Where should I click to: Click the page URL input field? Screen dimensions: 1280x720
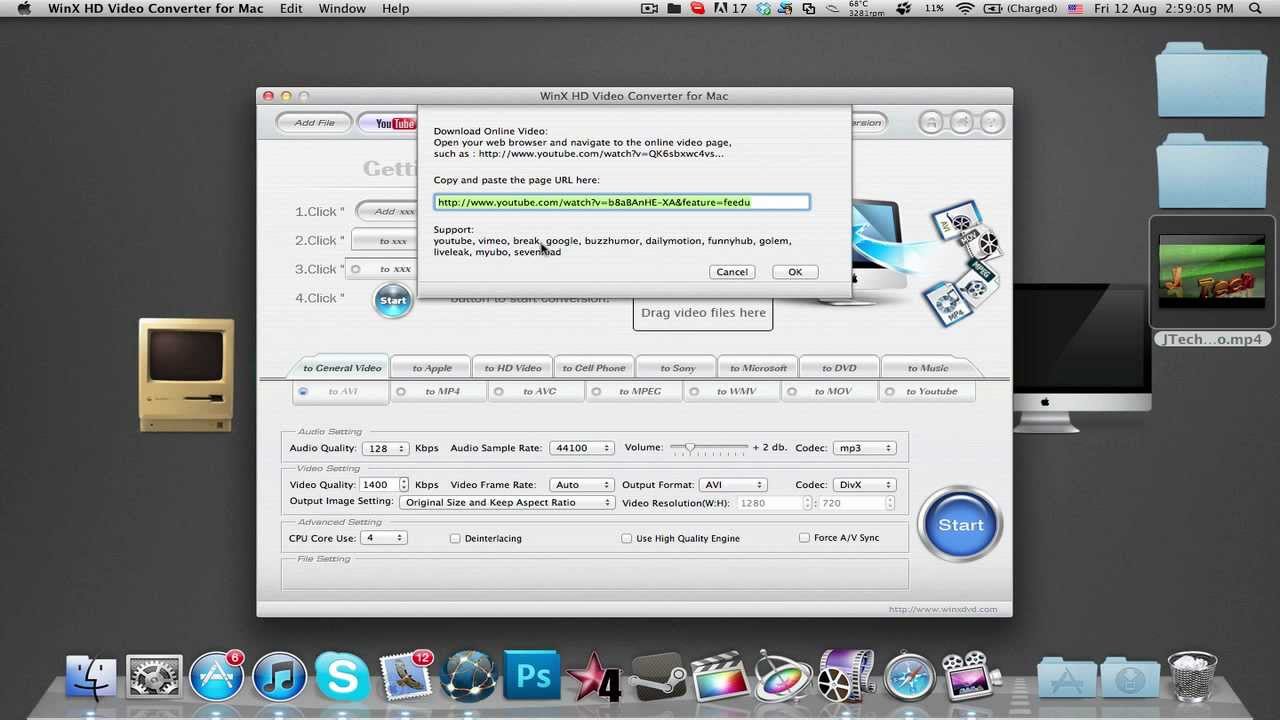(621, 202)
